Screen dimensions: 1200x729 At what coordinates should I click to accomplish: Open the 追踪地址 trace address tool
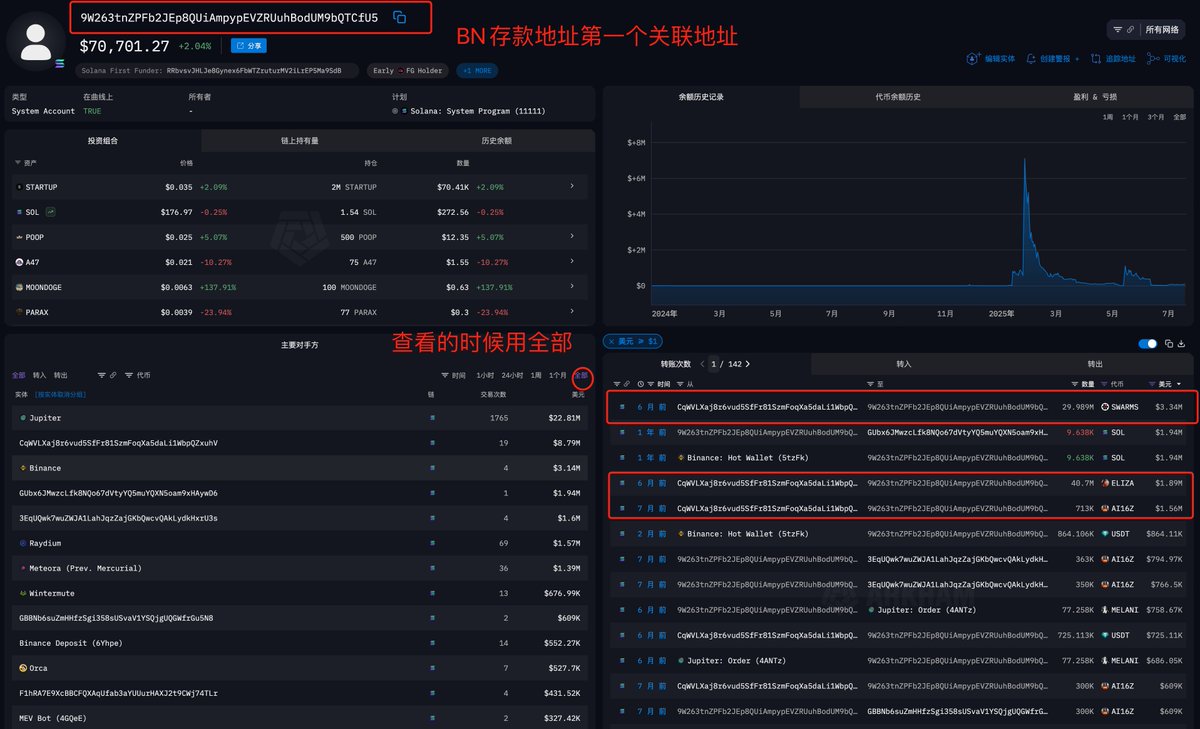click(1114, 59)
